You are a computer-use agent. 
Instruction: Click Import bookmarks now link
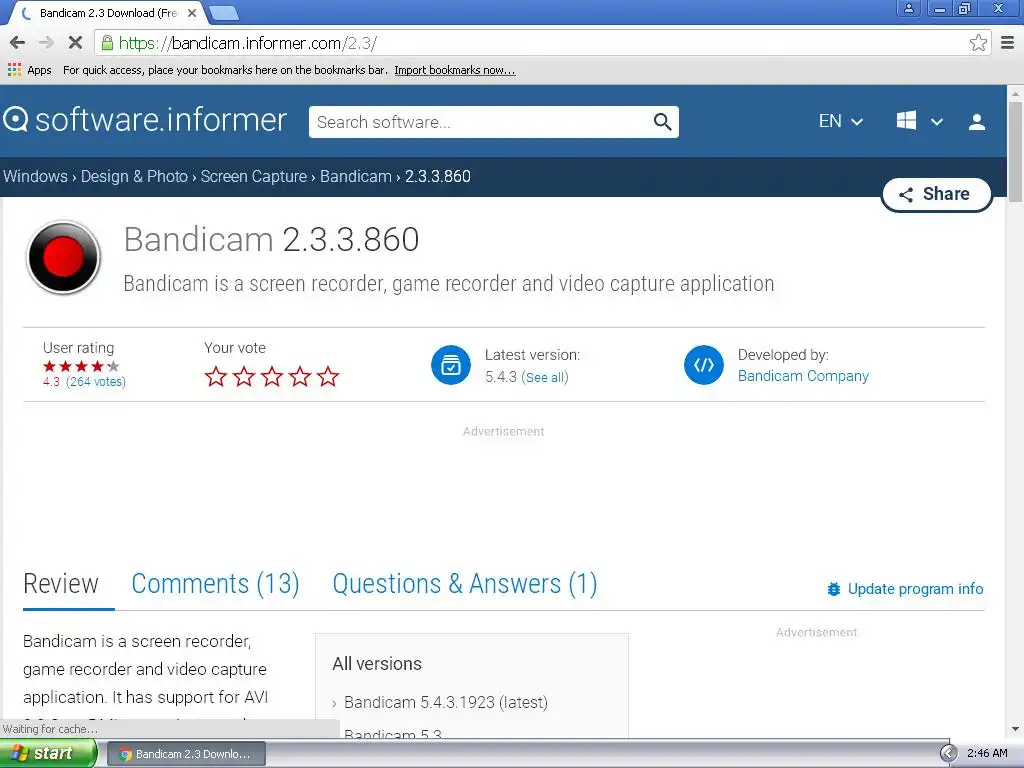point(455,70)
